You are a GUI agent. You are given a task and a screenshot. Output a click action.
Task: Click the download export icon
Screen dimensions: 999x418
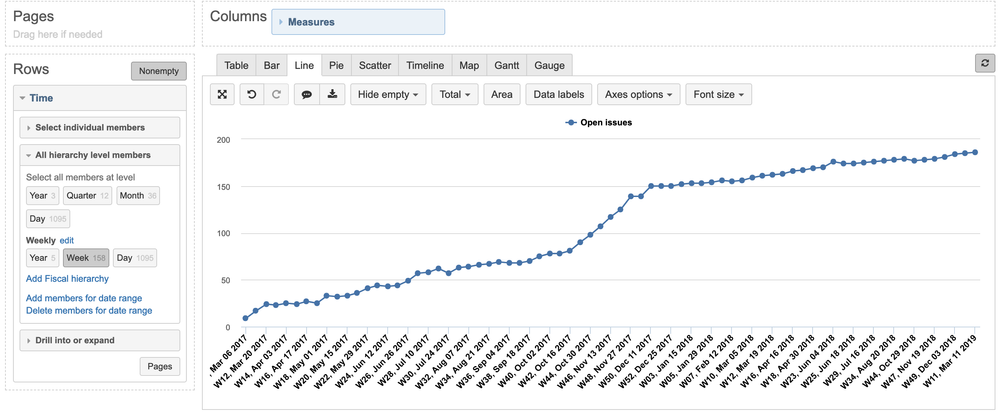click(331, 95)
